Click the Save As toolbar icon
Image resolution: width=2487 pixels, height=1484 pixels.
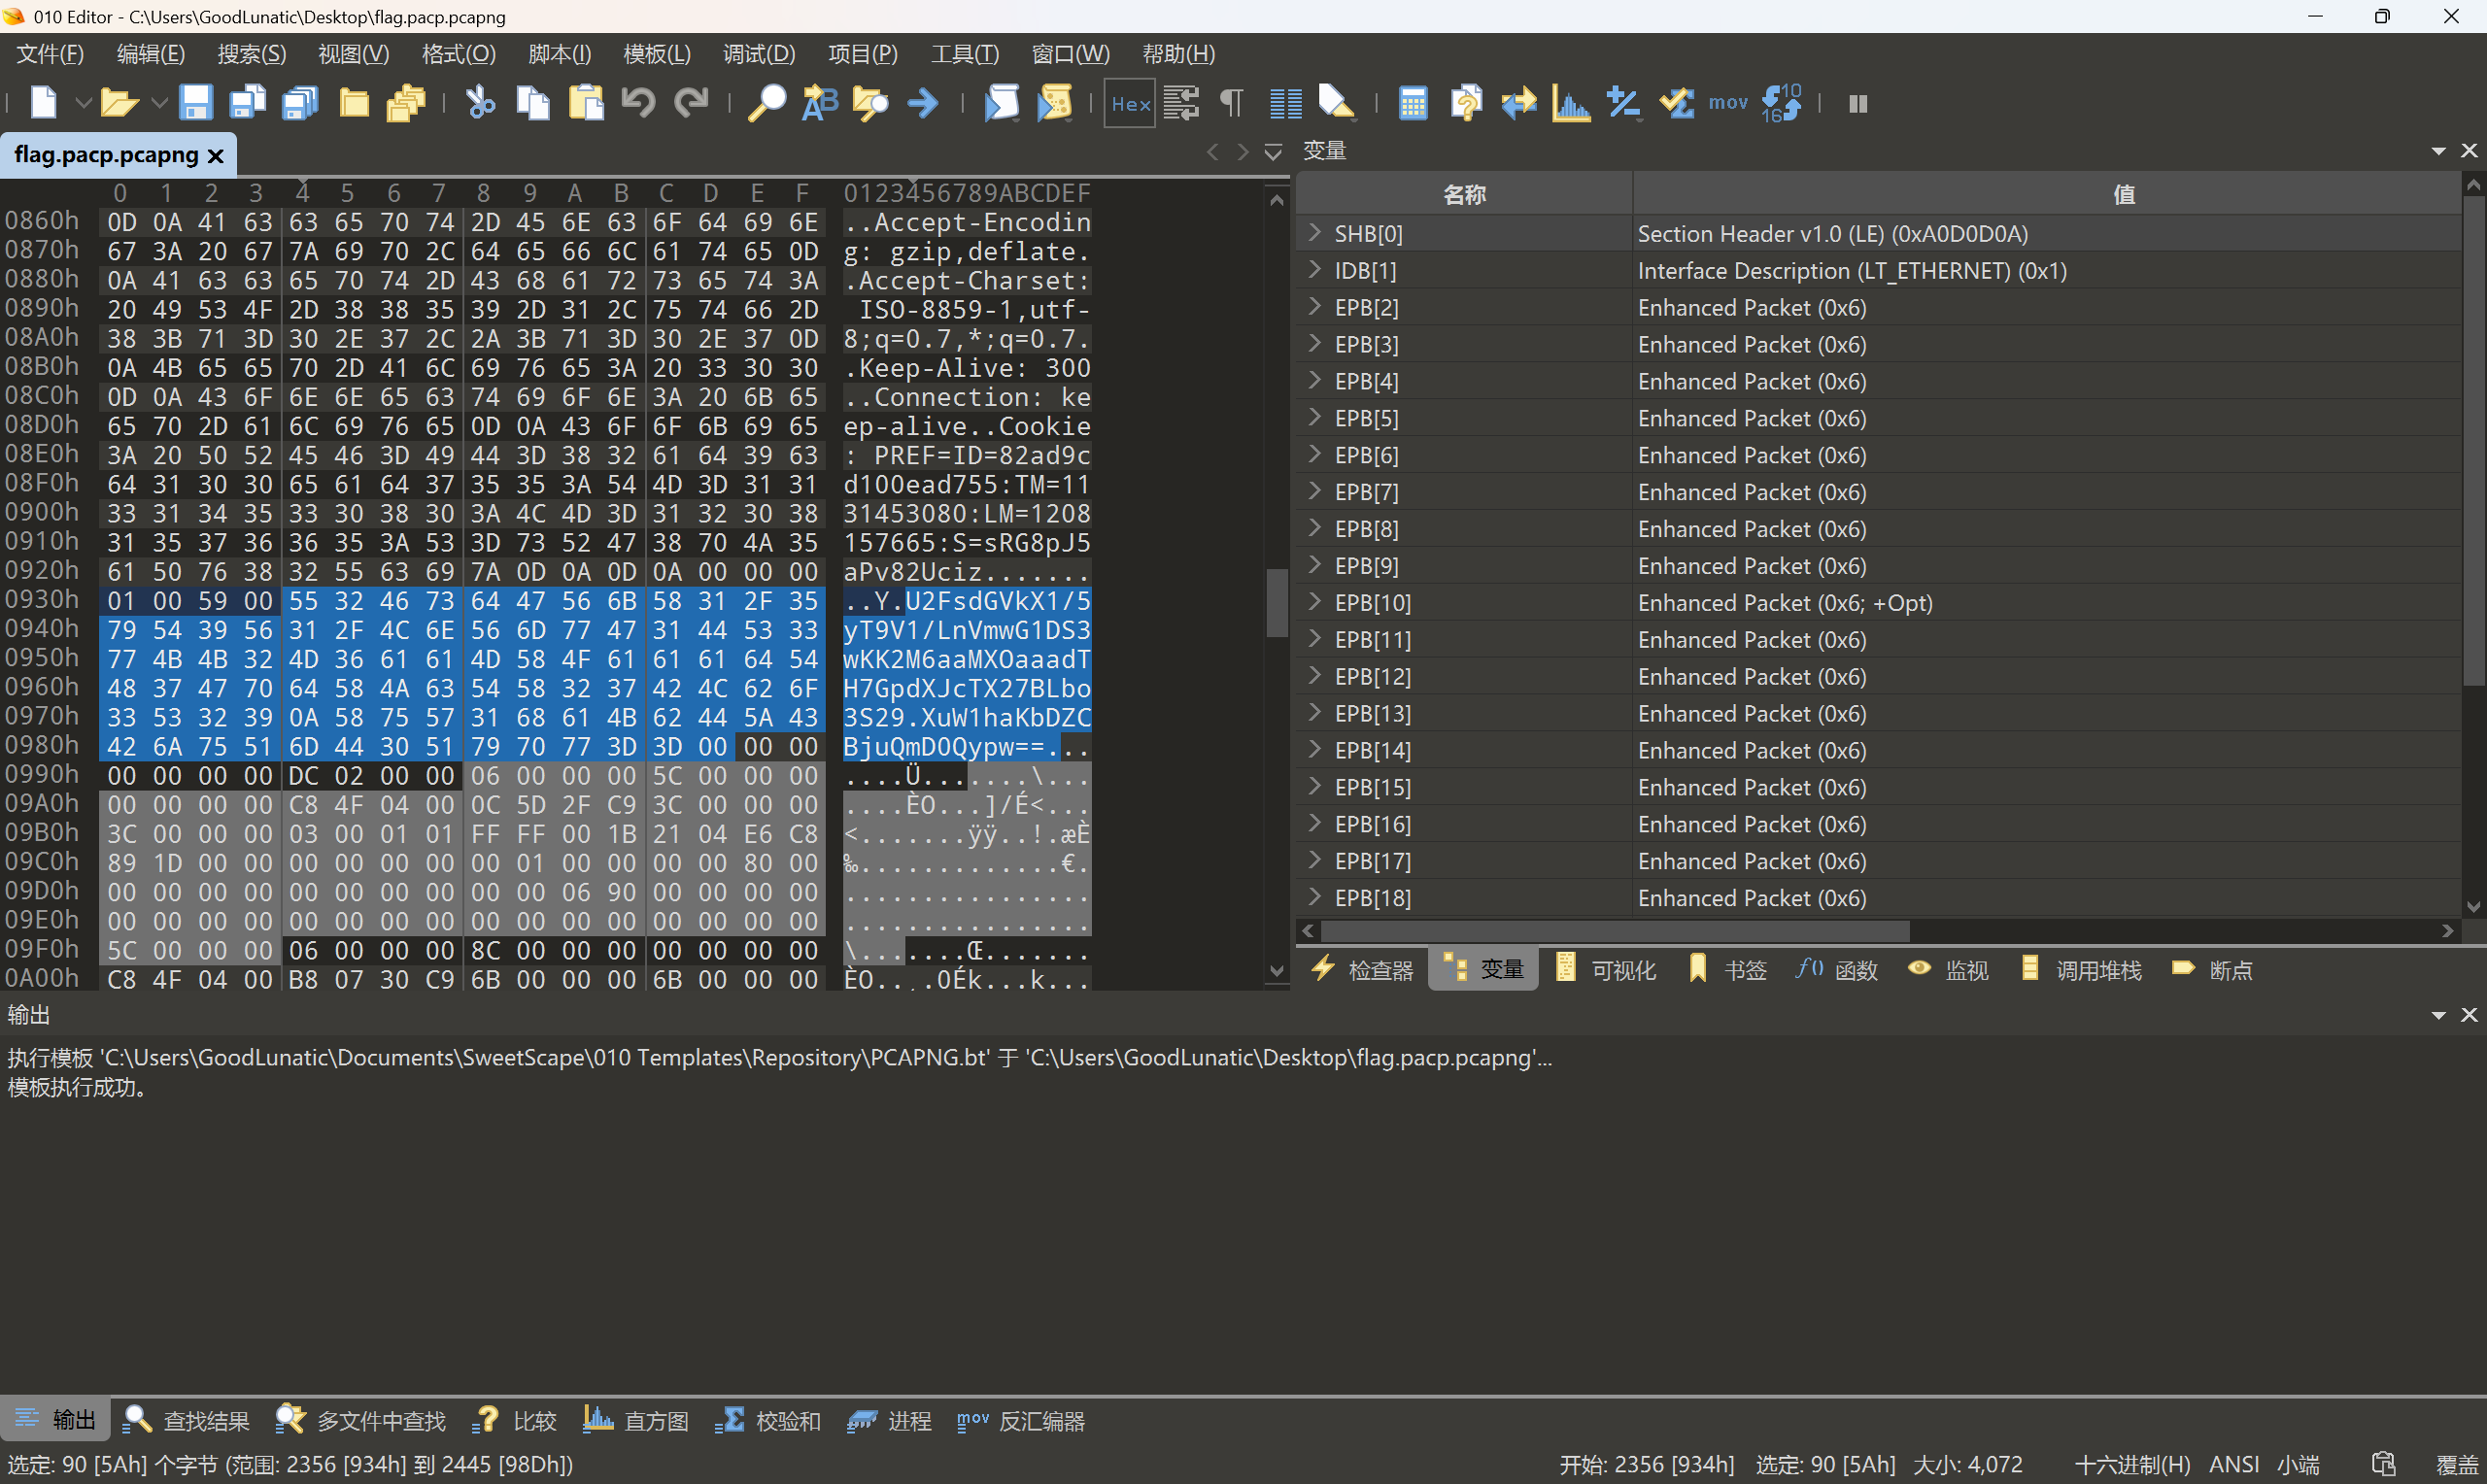248,103
